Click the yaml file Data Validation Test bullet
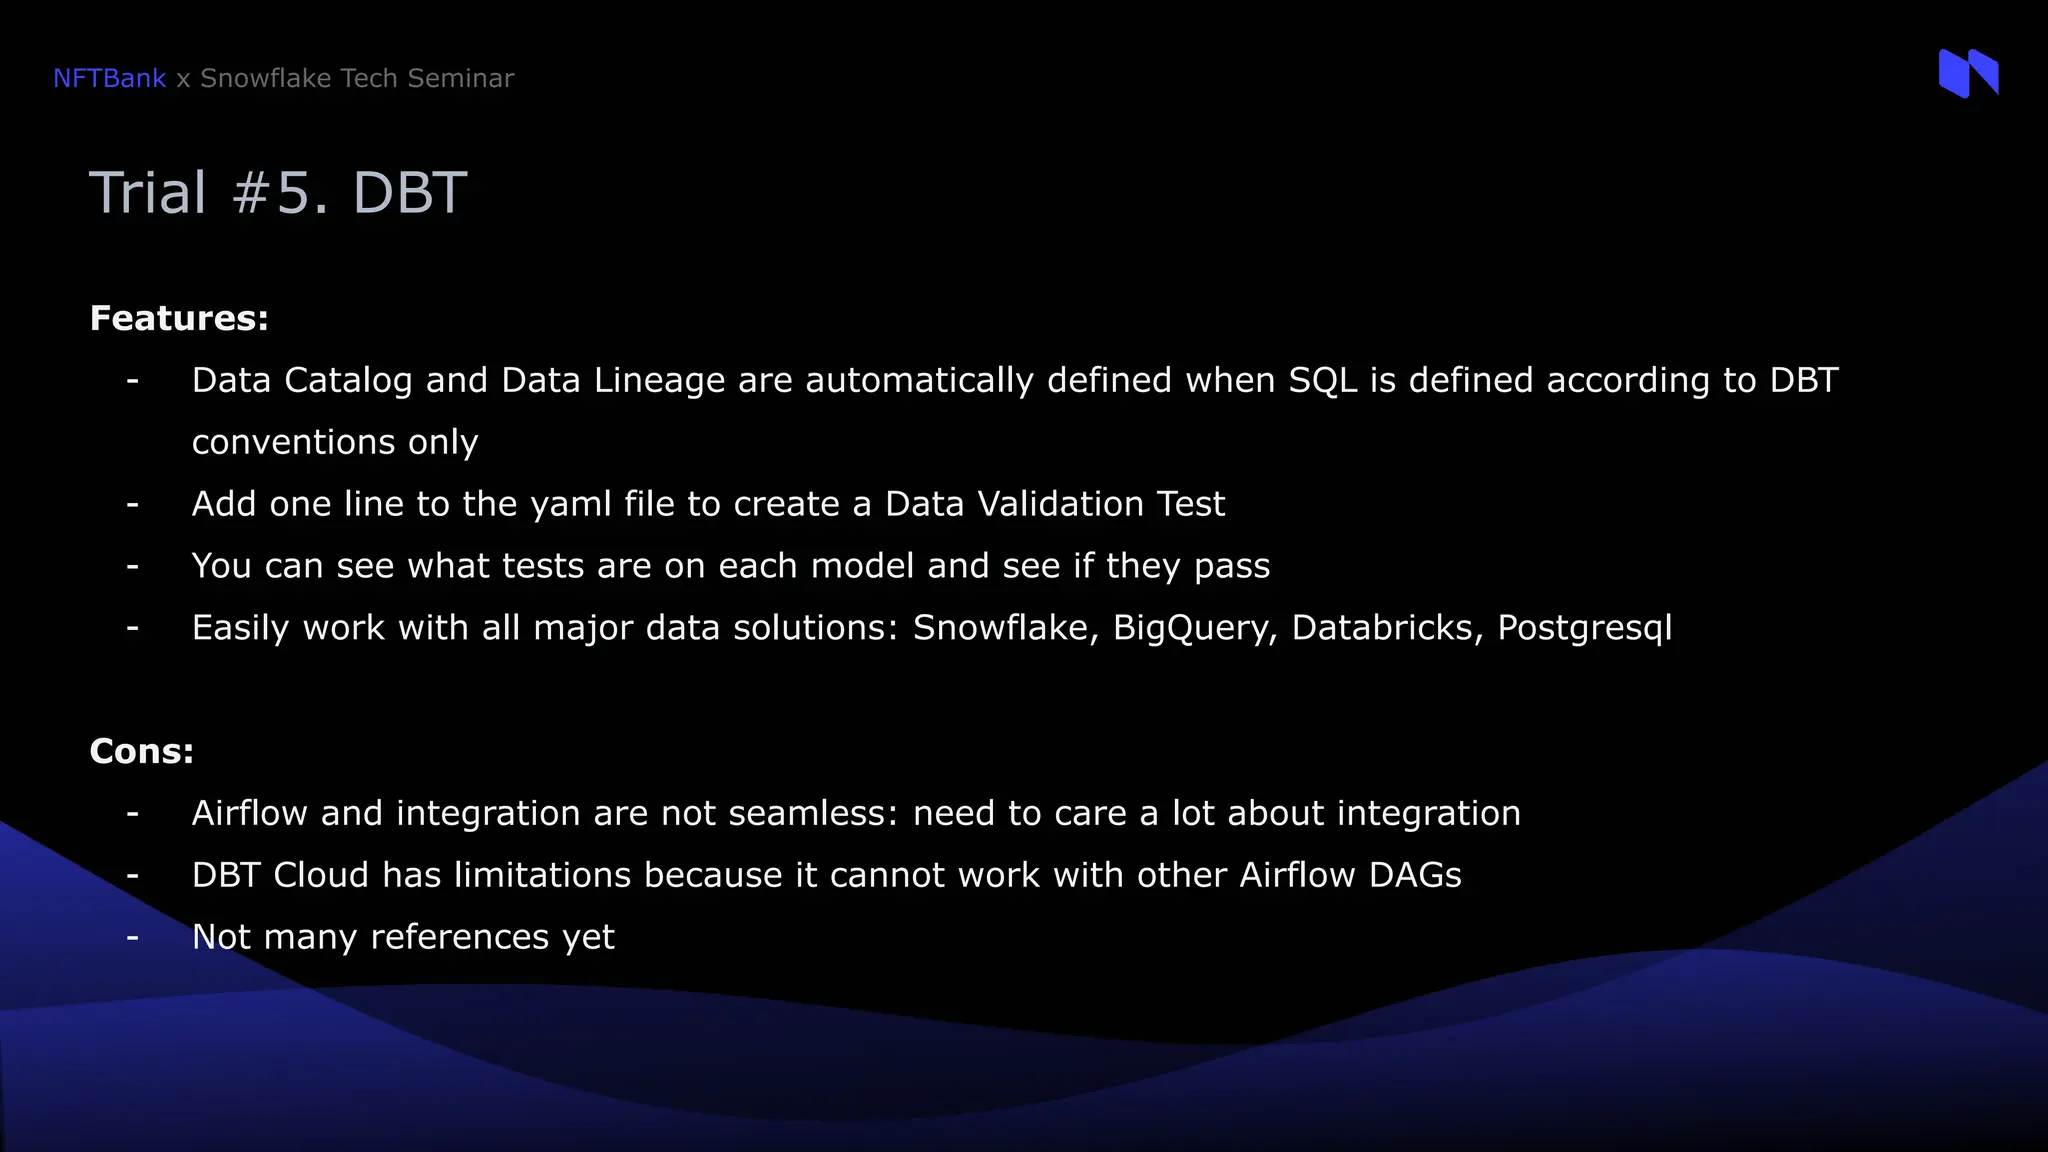Screen dimensions: 2048x1152 tap(708, 504)
